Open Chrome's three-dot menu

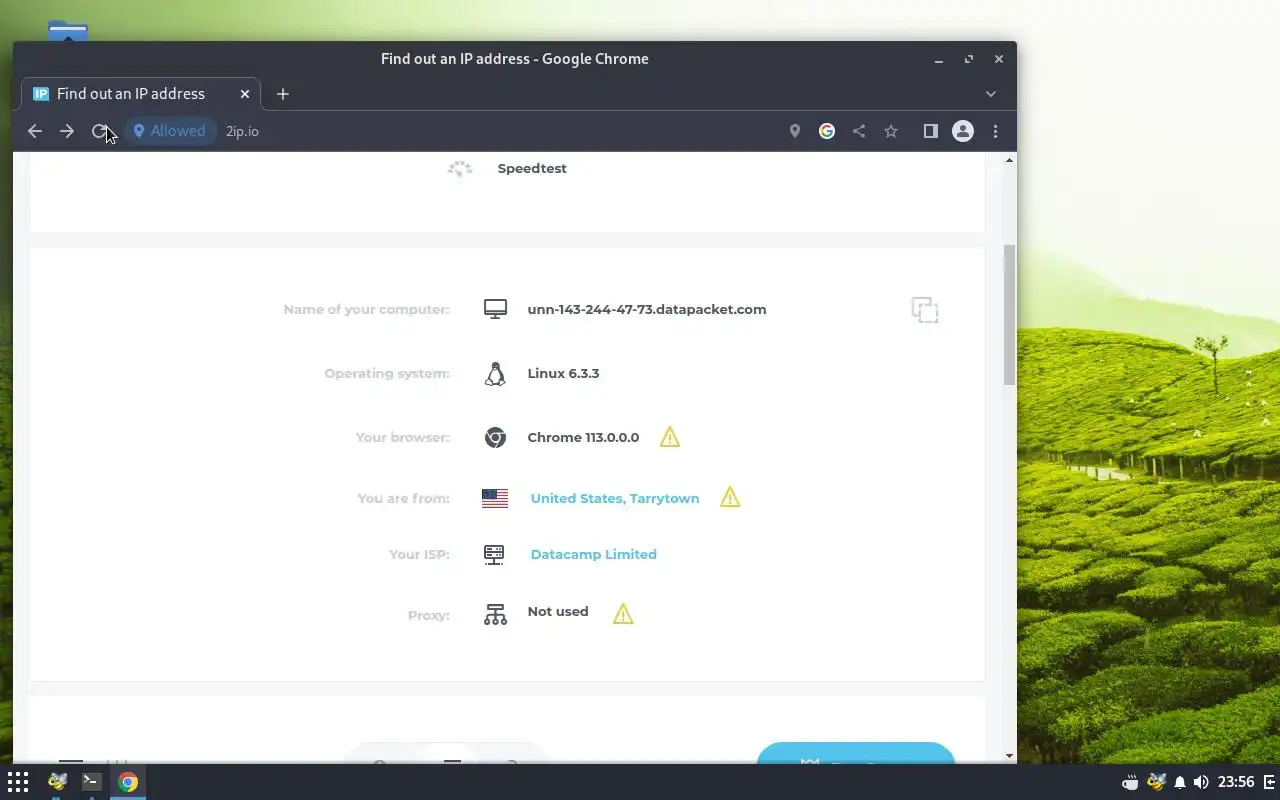(x=995, y=131)
